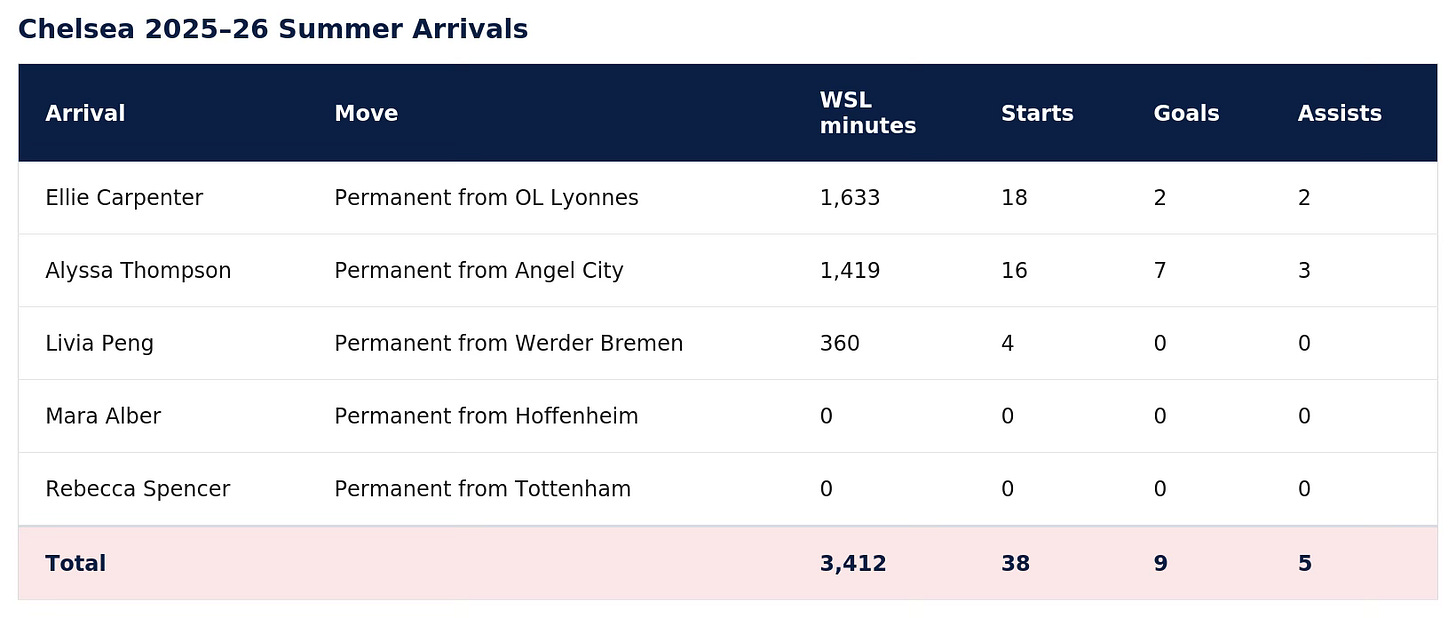Select the Alyssa Thompson name cell

pos(138,271)
